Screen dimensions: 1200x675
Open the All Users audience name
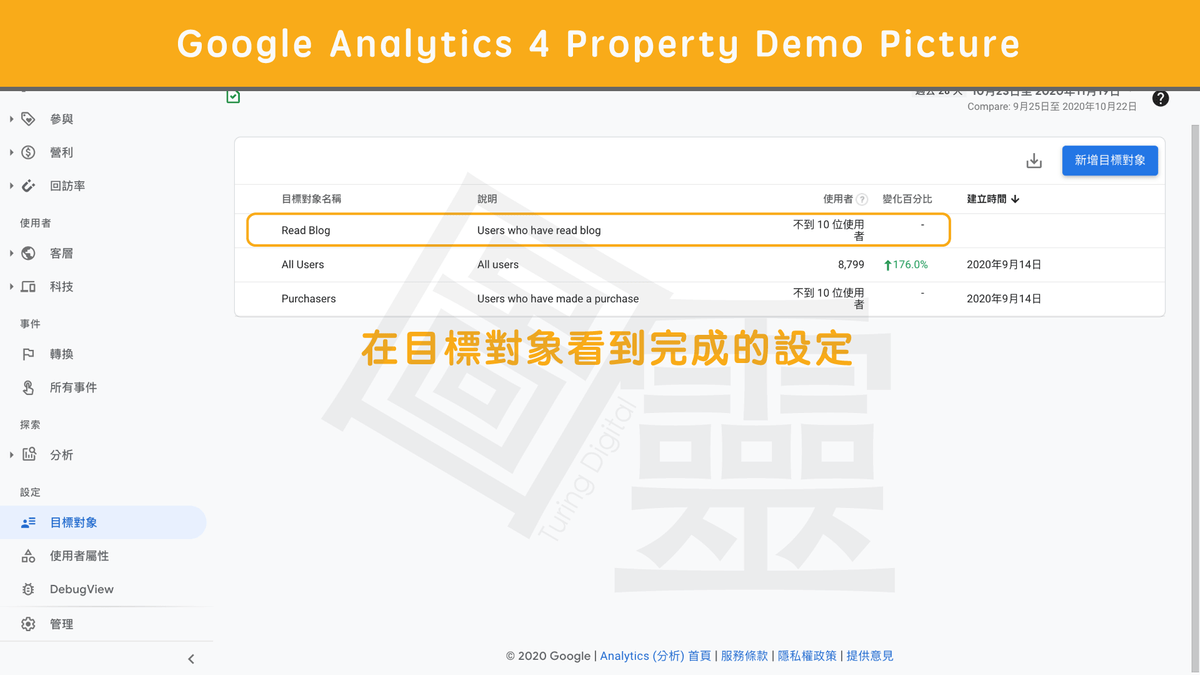coord(303,265)
